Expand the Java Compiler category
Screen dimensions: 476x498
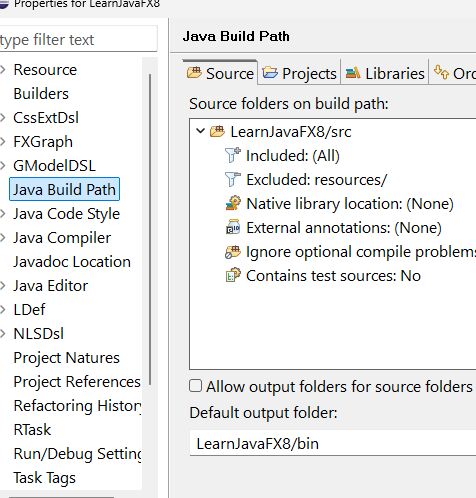[x=3, y=238]
